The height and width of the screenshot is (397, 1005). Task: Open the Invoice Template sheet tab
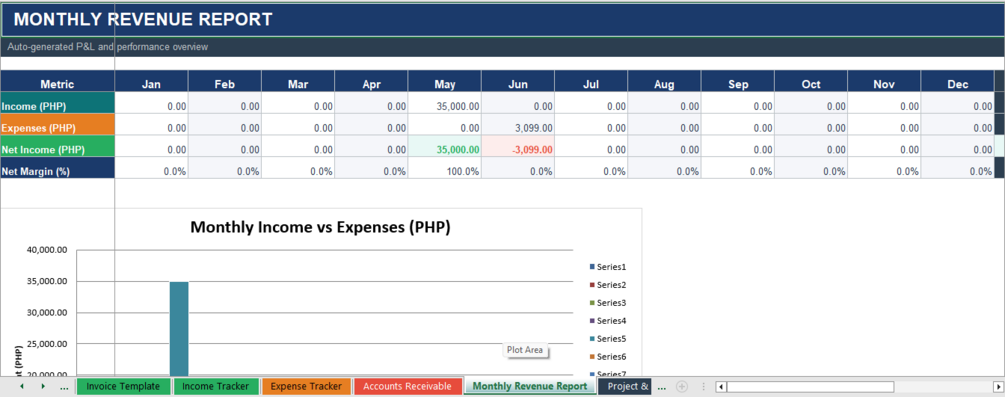pyautogui.click(x=123, y=387)
